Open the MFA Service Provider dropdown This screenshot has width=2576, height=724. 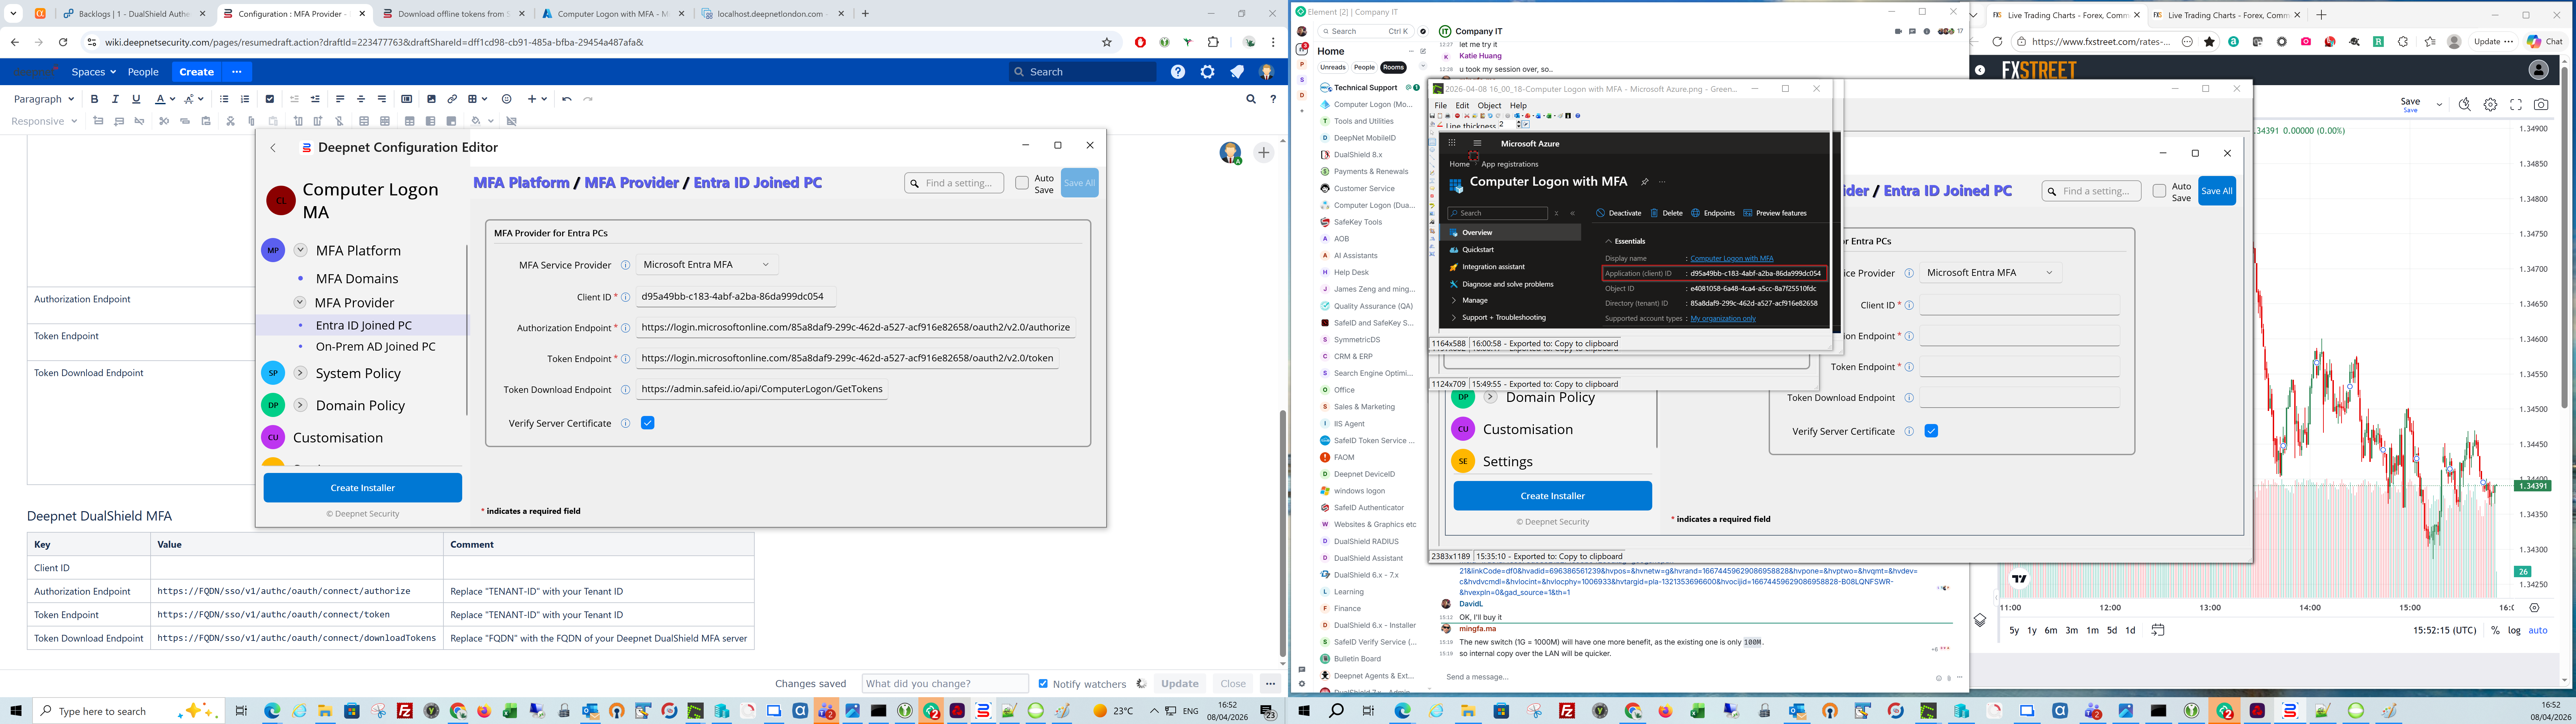click(707, 265)
